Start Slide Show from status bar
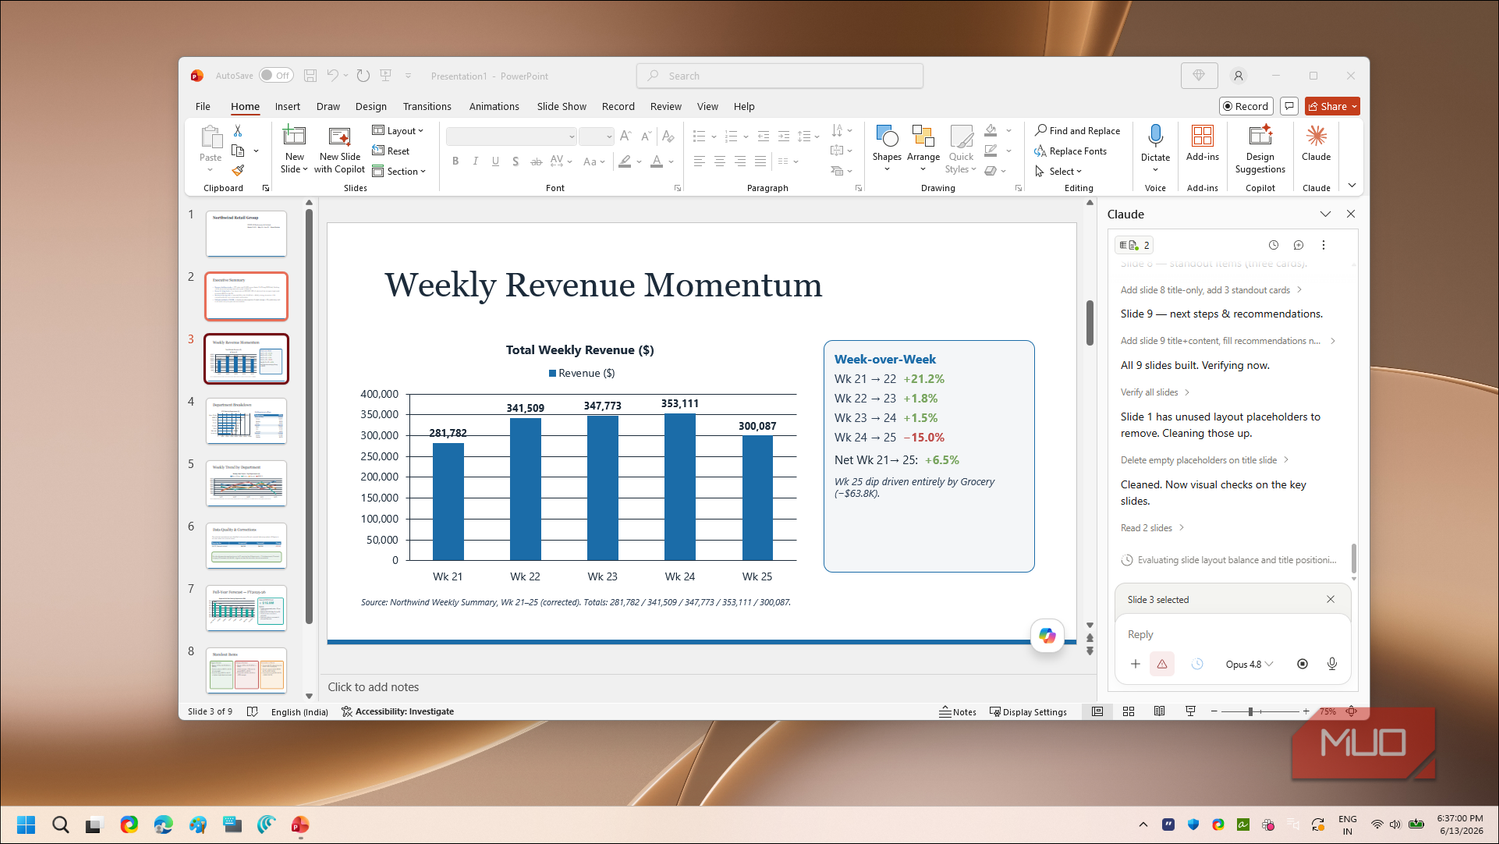1499x844 pixels. click(1190, 712)
